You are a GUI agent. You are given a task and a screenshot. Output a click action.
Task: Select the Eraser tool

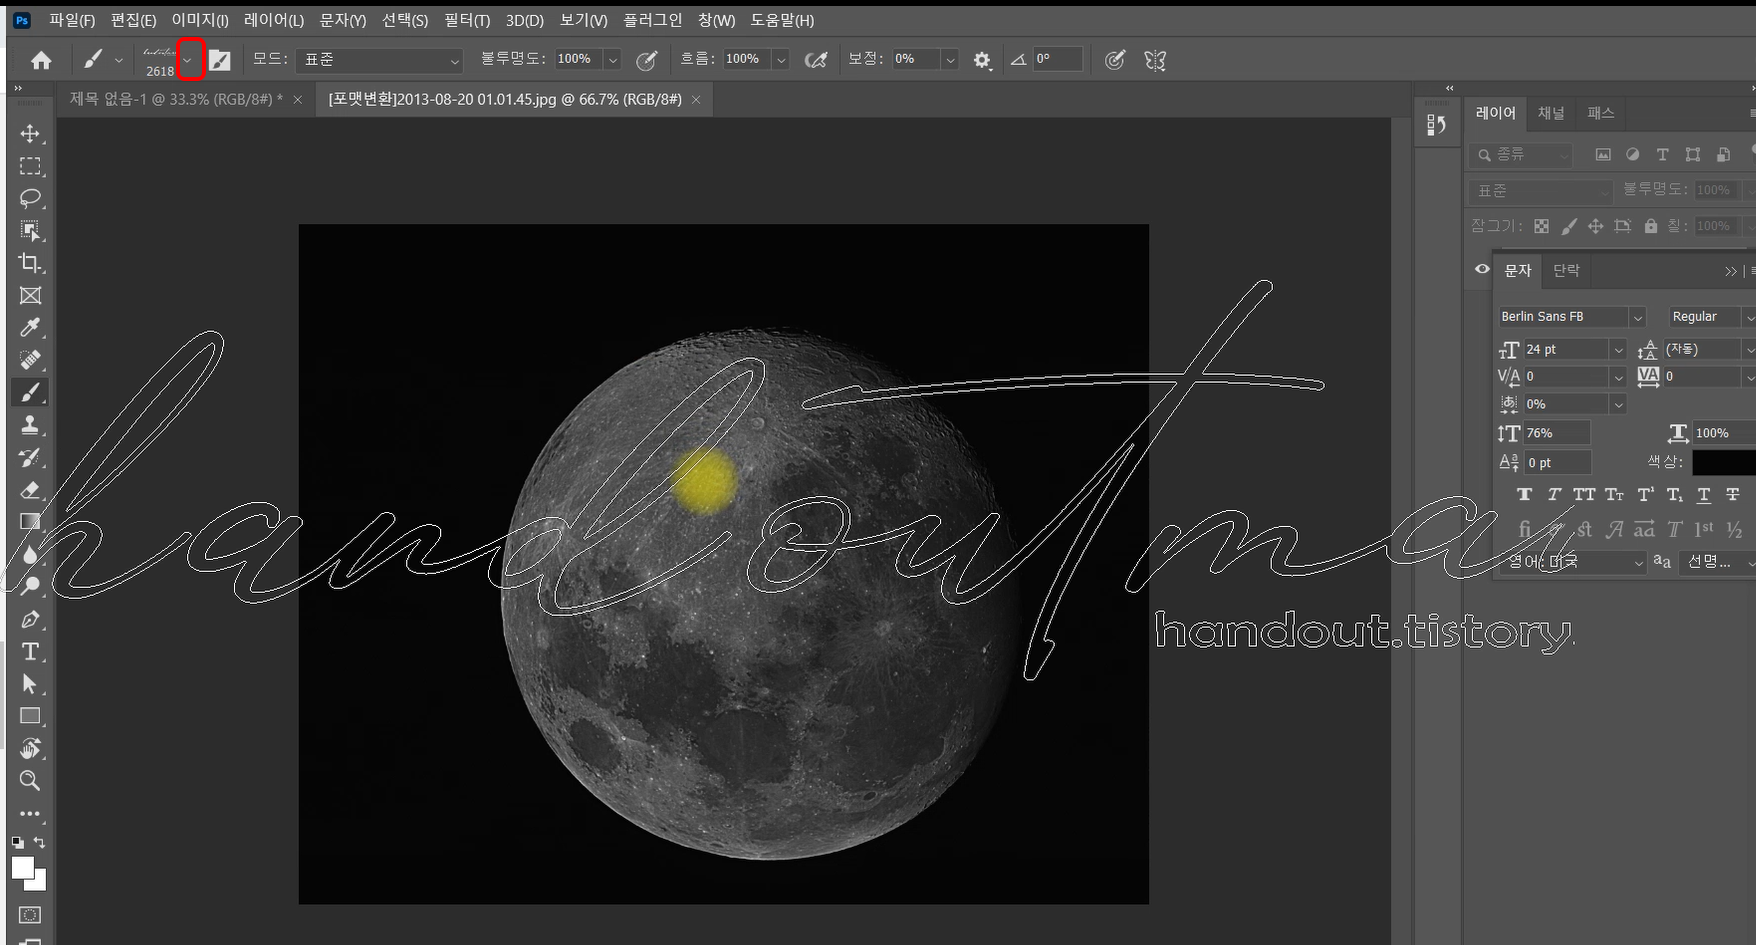[30, 489]
